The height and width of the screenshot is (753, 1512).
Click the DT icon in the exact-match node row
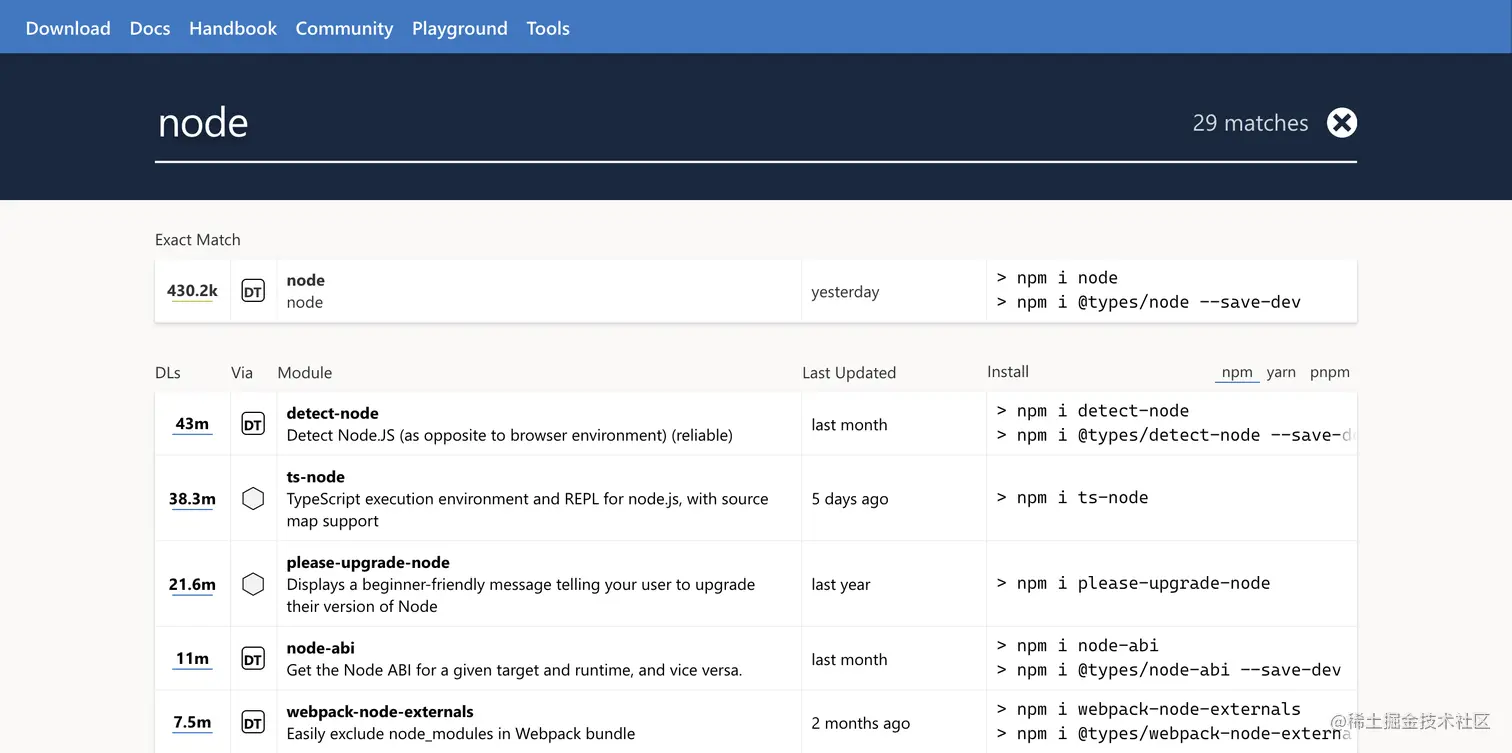pyautogui.click(x=253, y=291)
